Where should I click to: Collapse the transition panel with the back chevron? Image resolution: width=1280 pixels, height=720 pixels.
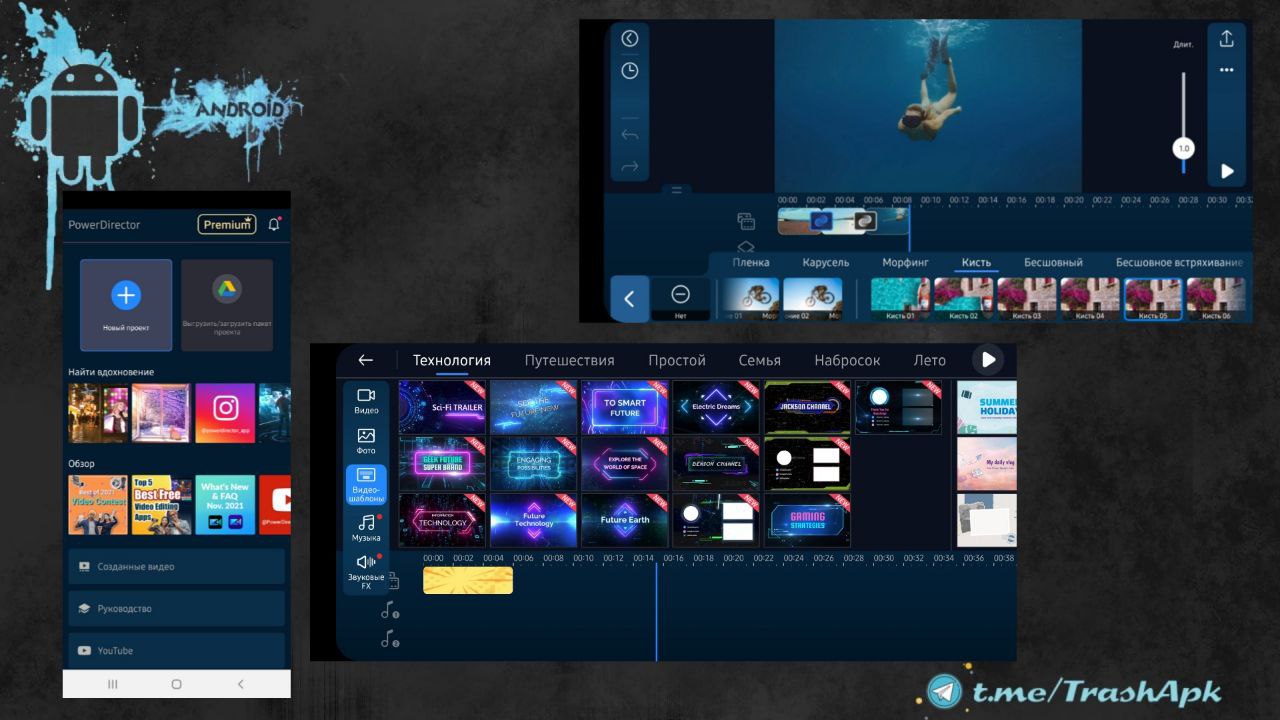coord(630,299)
